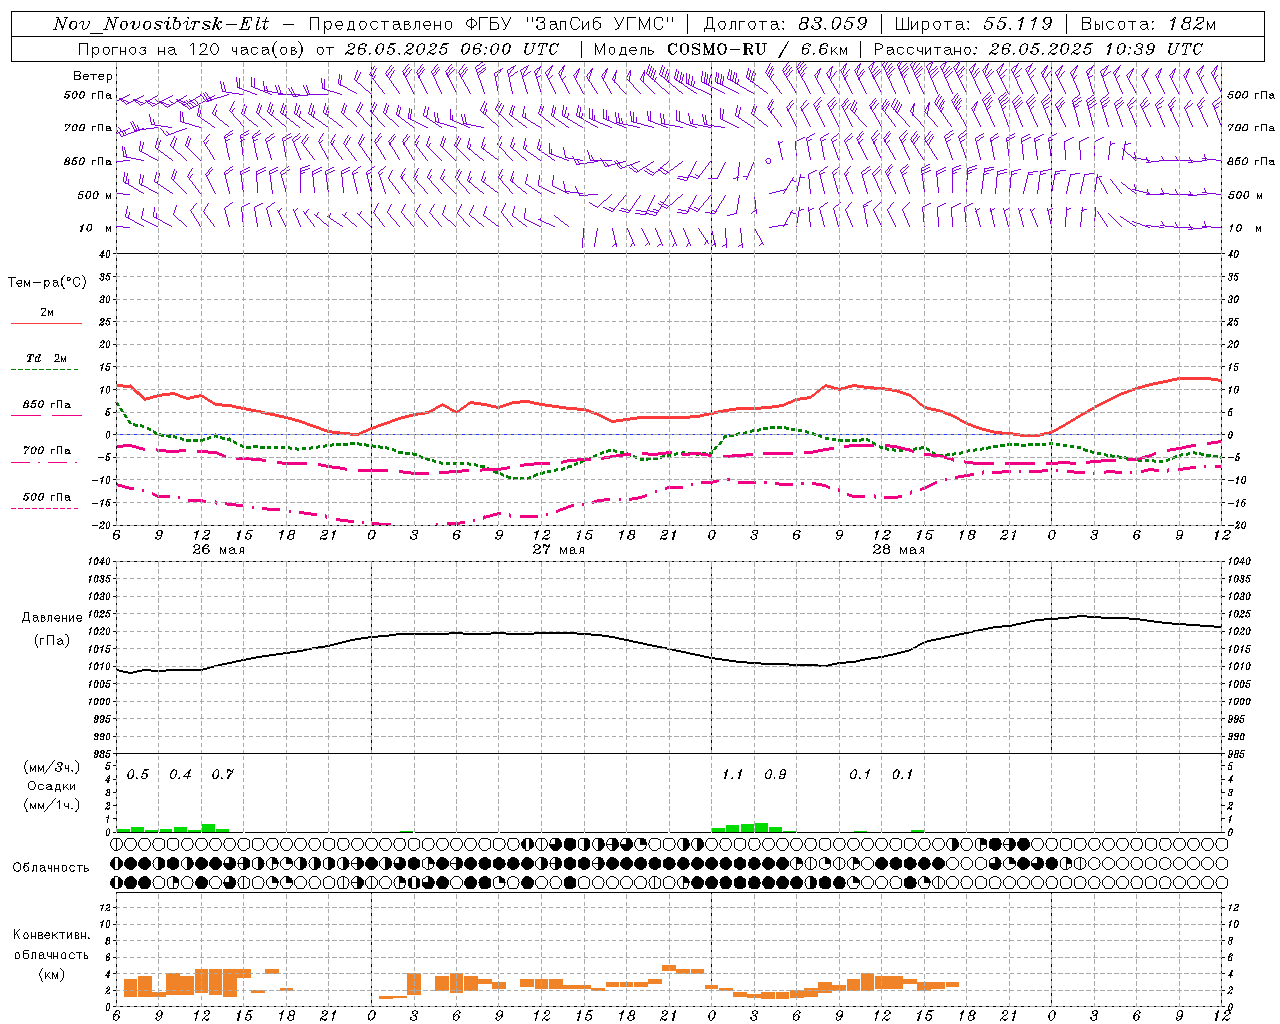1280x1024 pixels.
Task: Click the "(мм/3ч.)" precipitation unit label
Action: [x=52, y=767]
